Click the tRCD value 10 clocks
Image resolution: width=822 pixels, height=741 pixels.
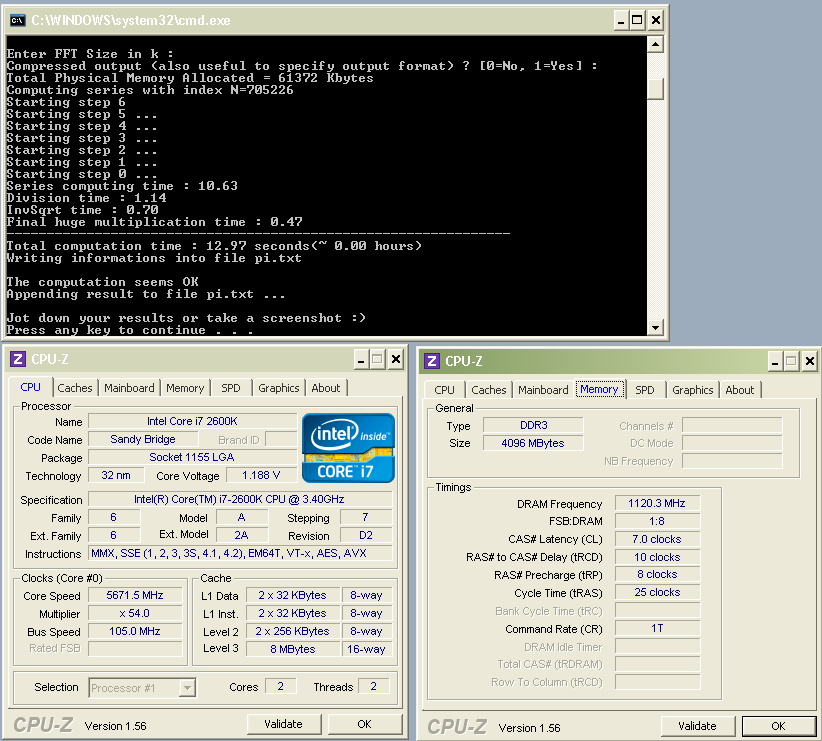click(x=657, y=557)
